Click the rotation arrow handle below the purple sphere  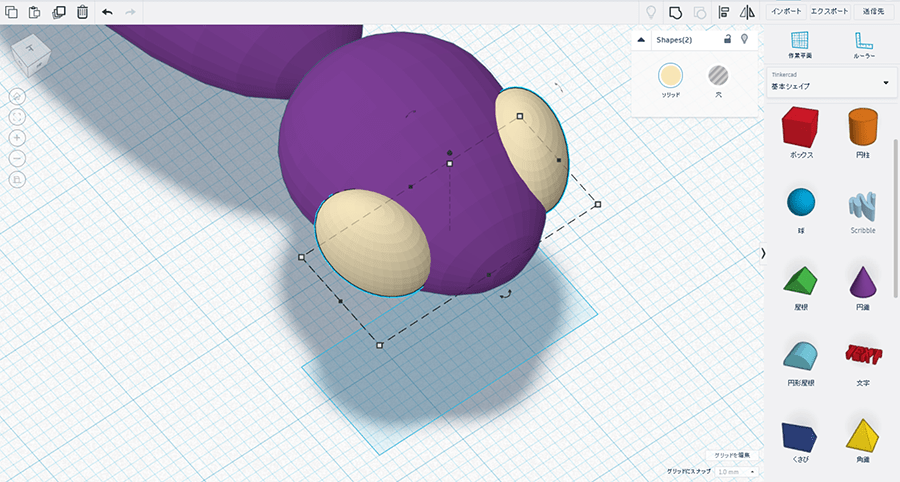506,294
